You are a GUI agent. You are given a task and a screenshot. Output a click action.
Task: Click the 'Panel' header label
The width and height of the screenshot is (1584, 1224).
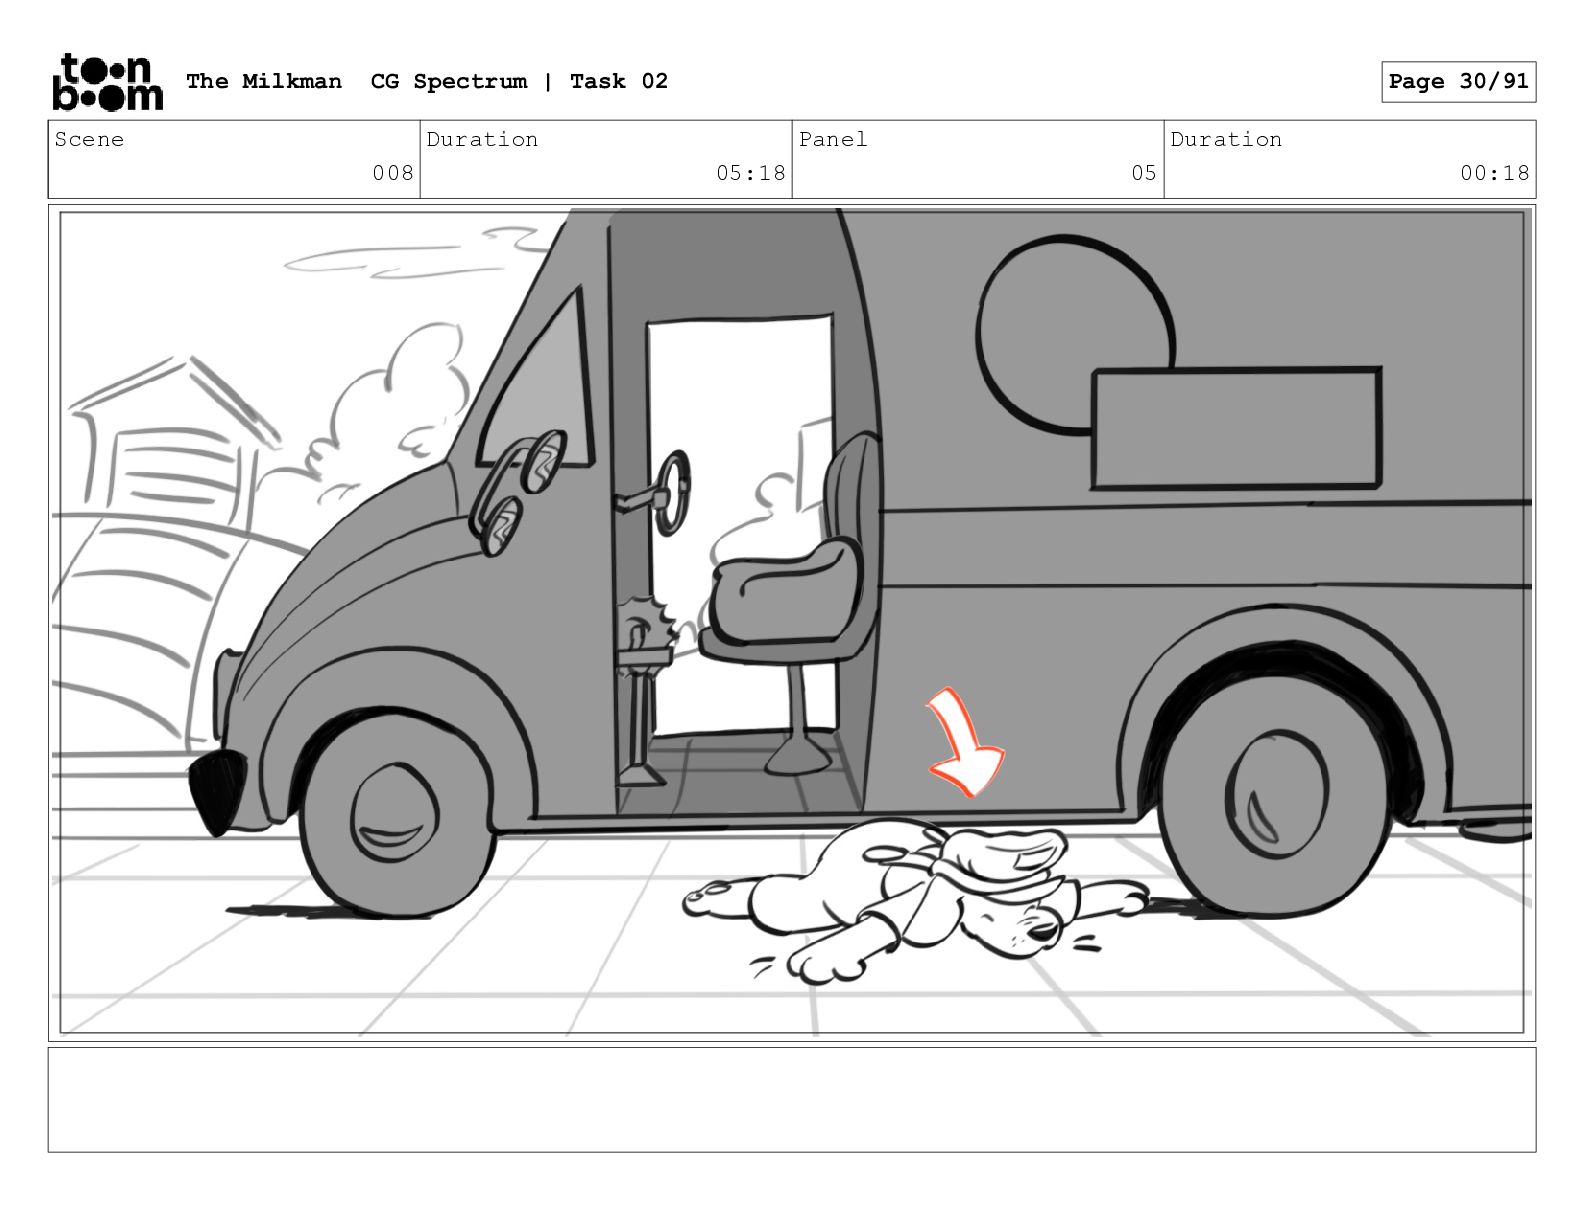point(833,139)
